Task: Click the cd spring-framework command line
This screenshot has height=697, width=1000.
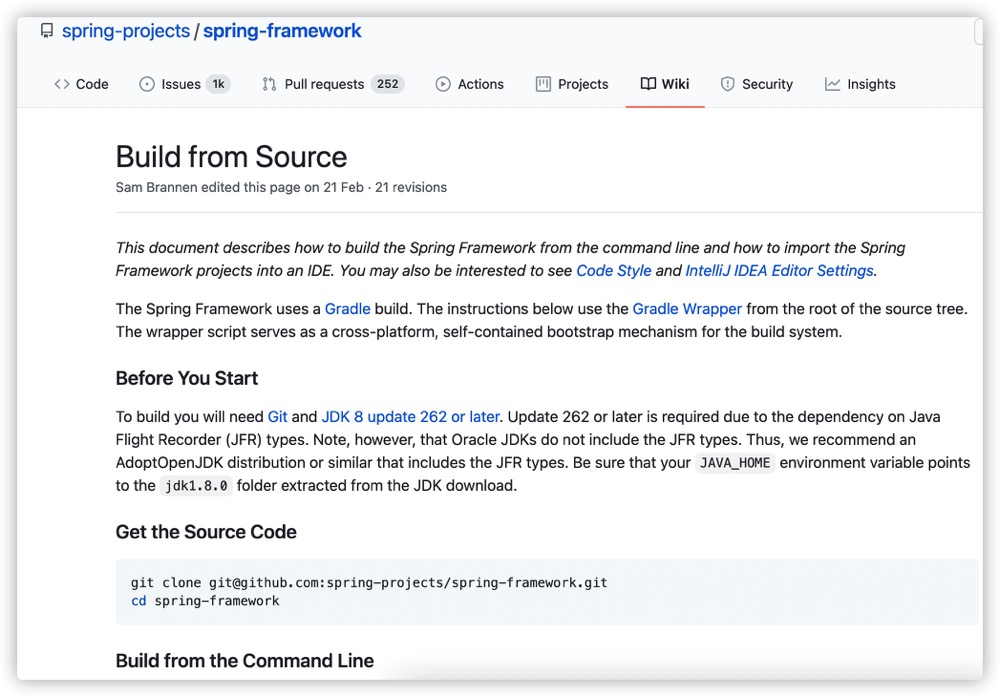Action: pos(205,601)
